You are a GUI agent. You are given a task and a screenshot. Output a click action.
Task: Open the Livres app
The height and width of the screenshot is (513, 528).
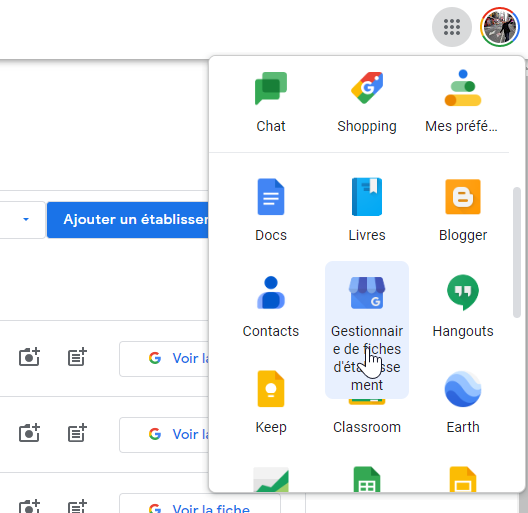click(x=367, y=210)
